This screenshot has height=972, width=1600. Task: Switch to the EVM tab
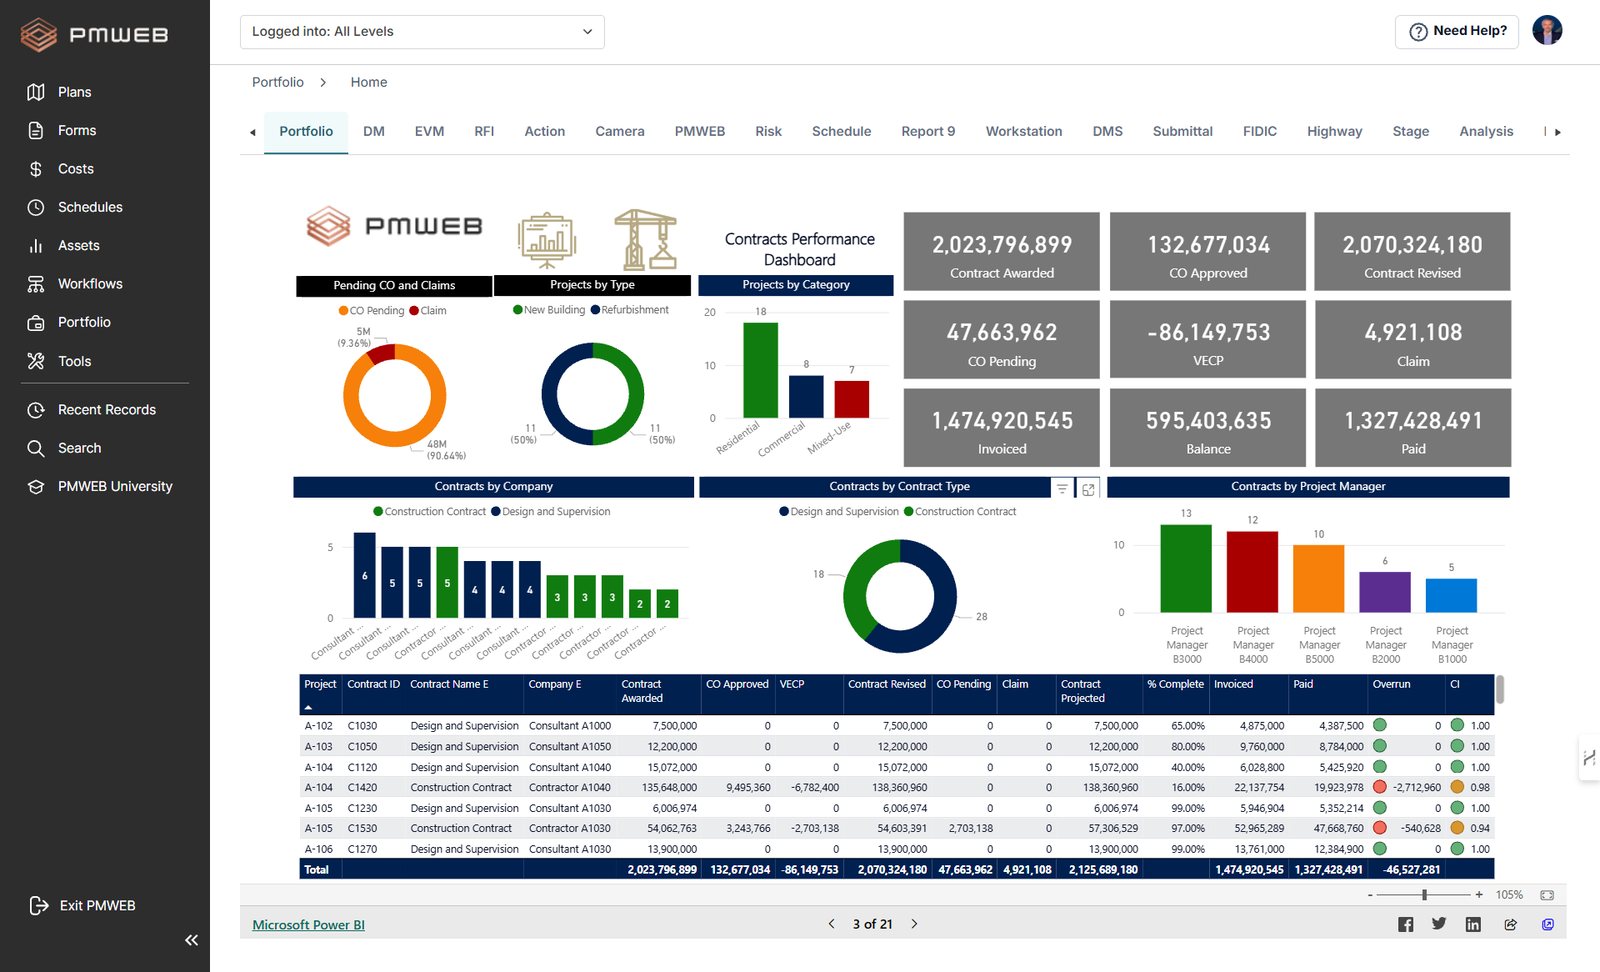point(429,131)
